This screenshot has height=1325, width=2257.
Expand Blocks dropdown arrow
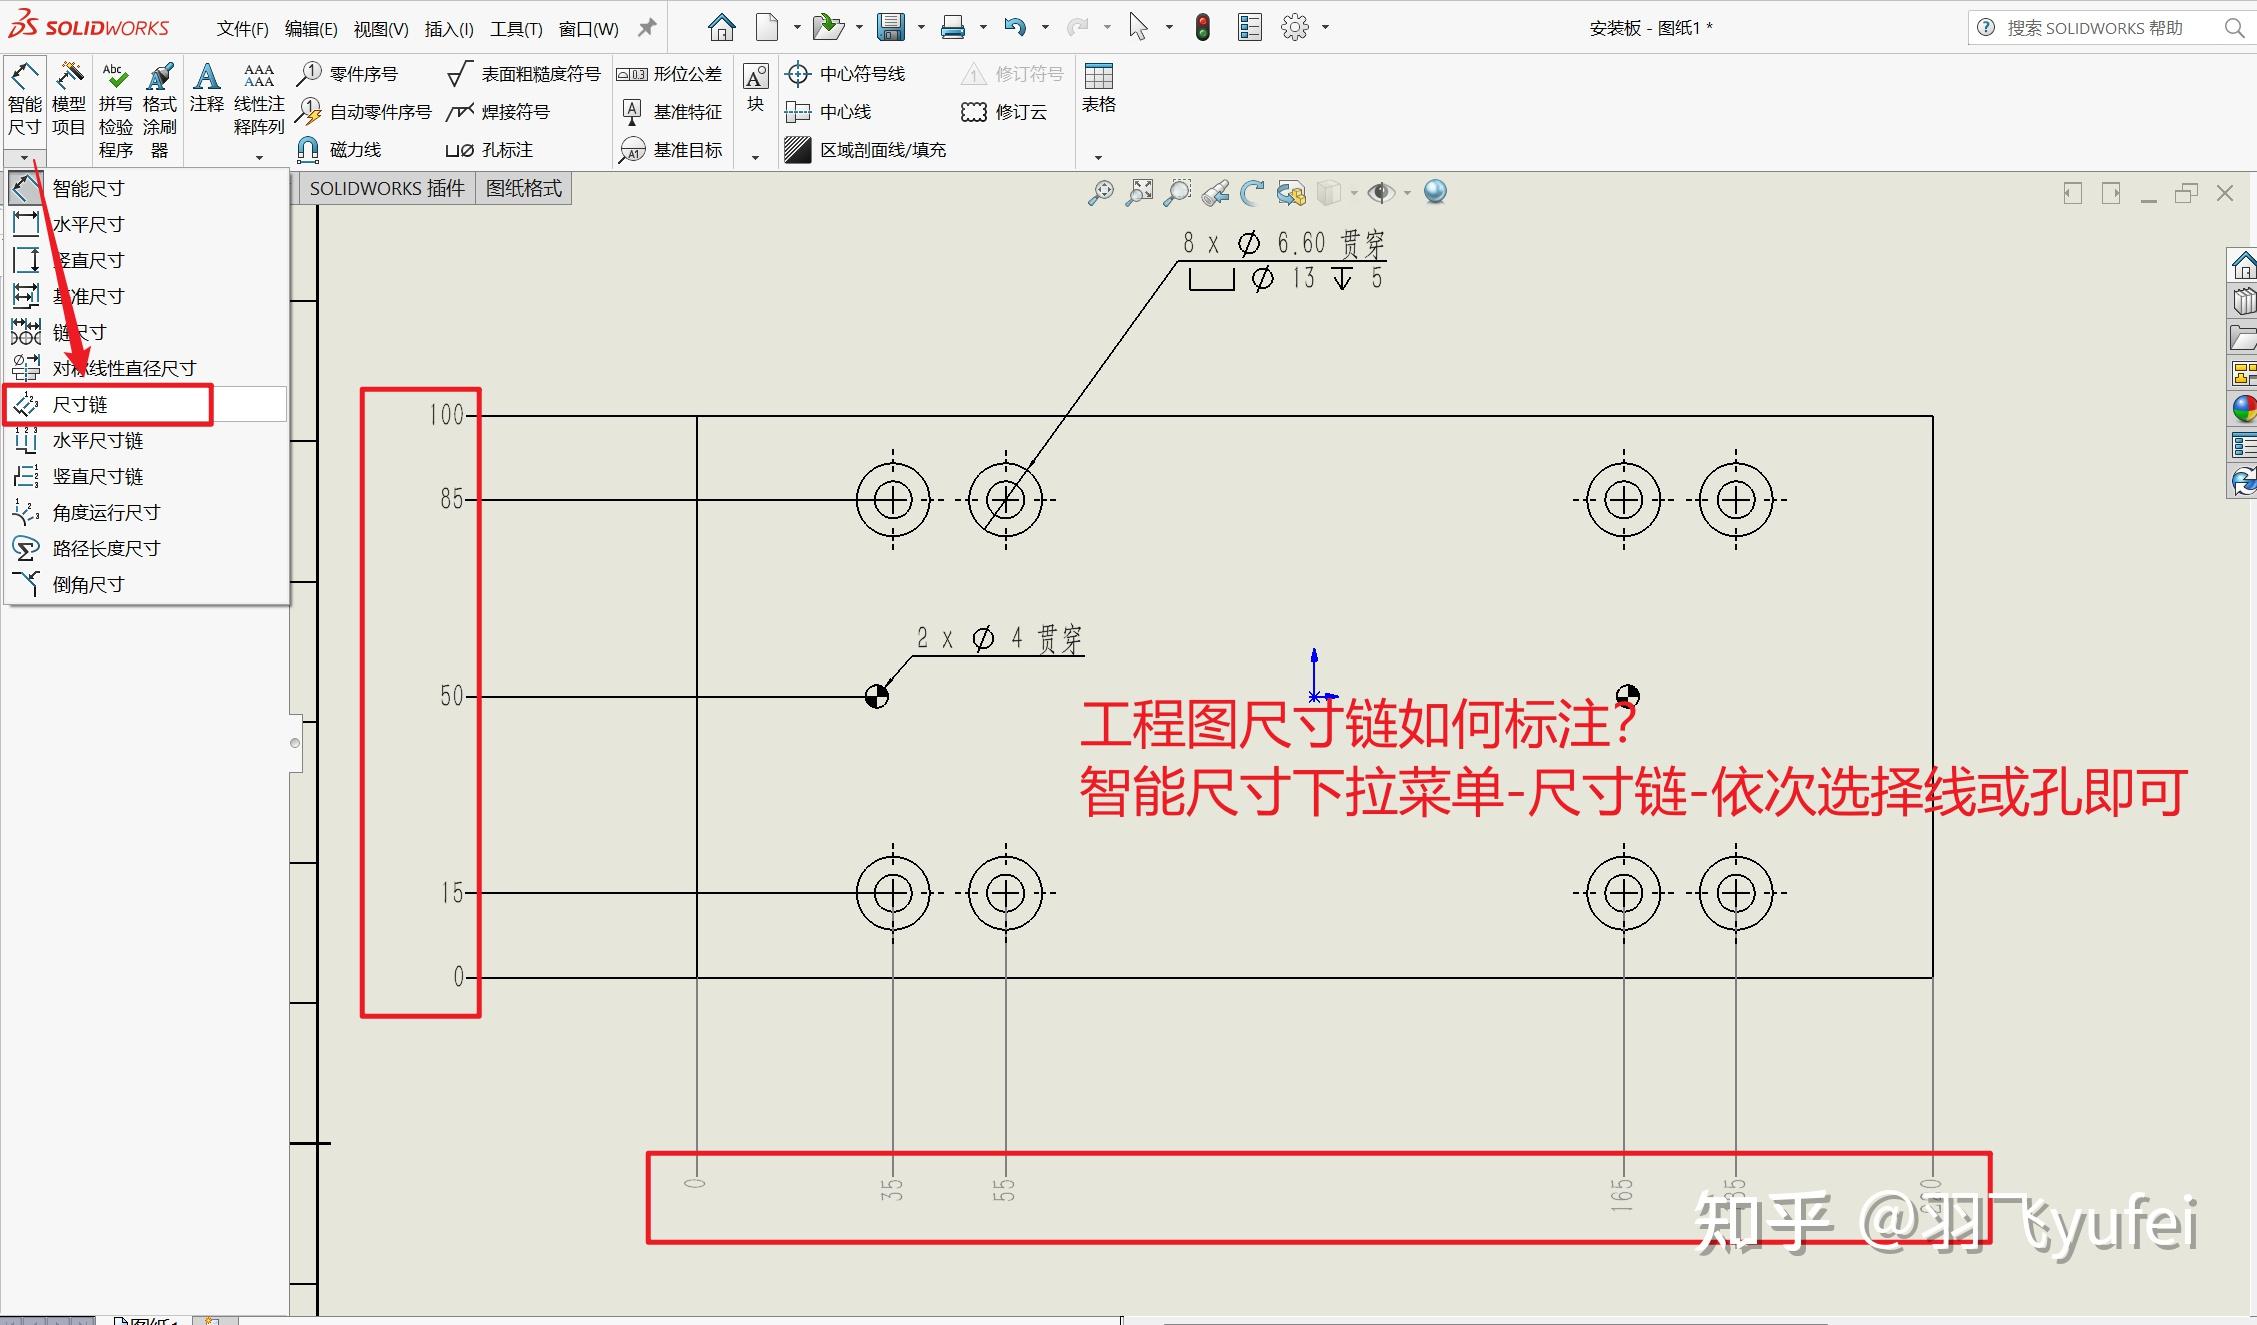click(x=756, y=157)
